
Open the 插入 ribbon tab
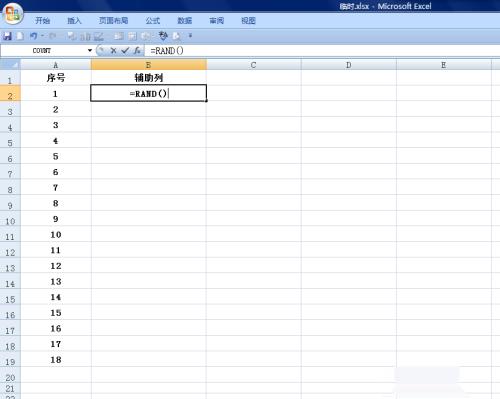(74, 21)
